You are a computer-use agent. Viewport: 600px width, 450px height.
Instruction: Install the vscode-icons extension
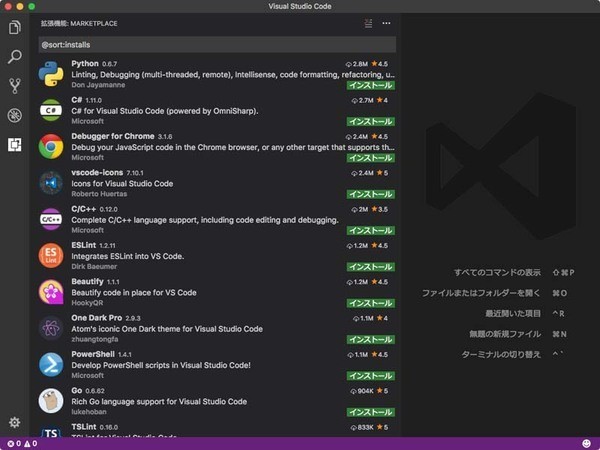pyautogui.click(x=371, y=194)
